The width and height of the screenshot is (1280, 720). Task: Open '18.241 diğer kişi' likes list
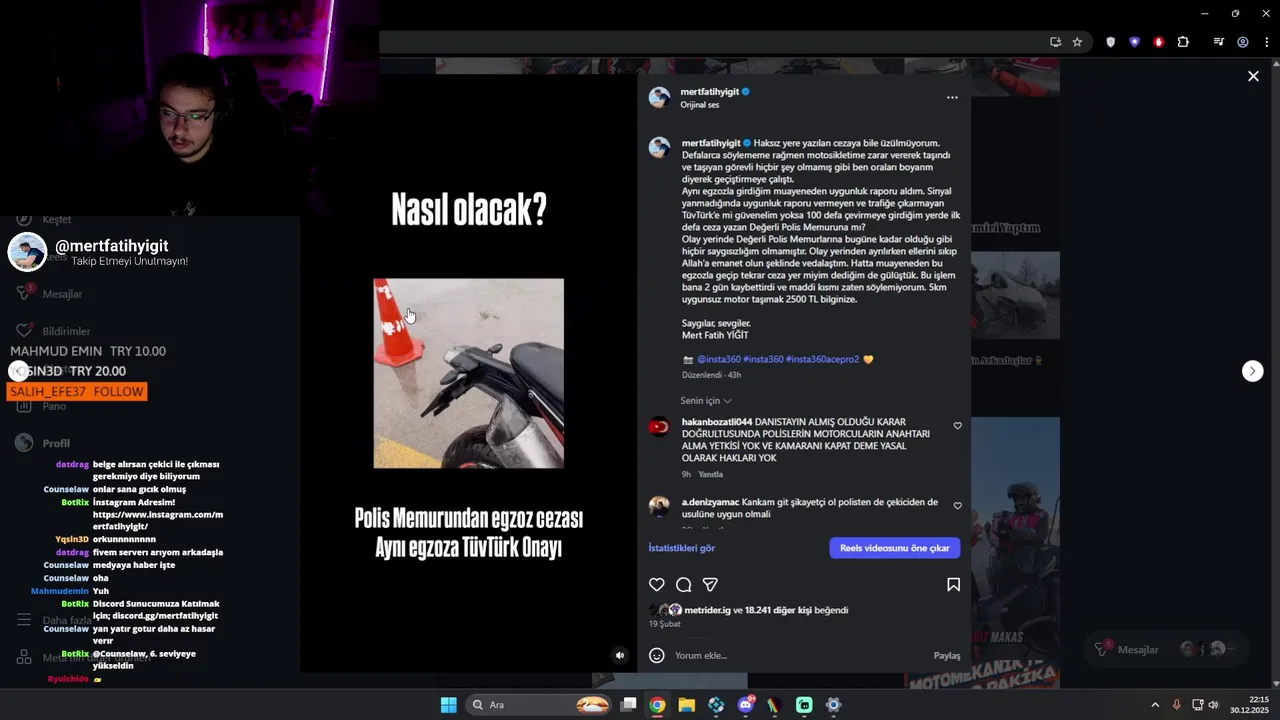[777, 610]
